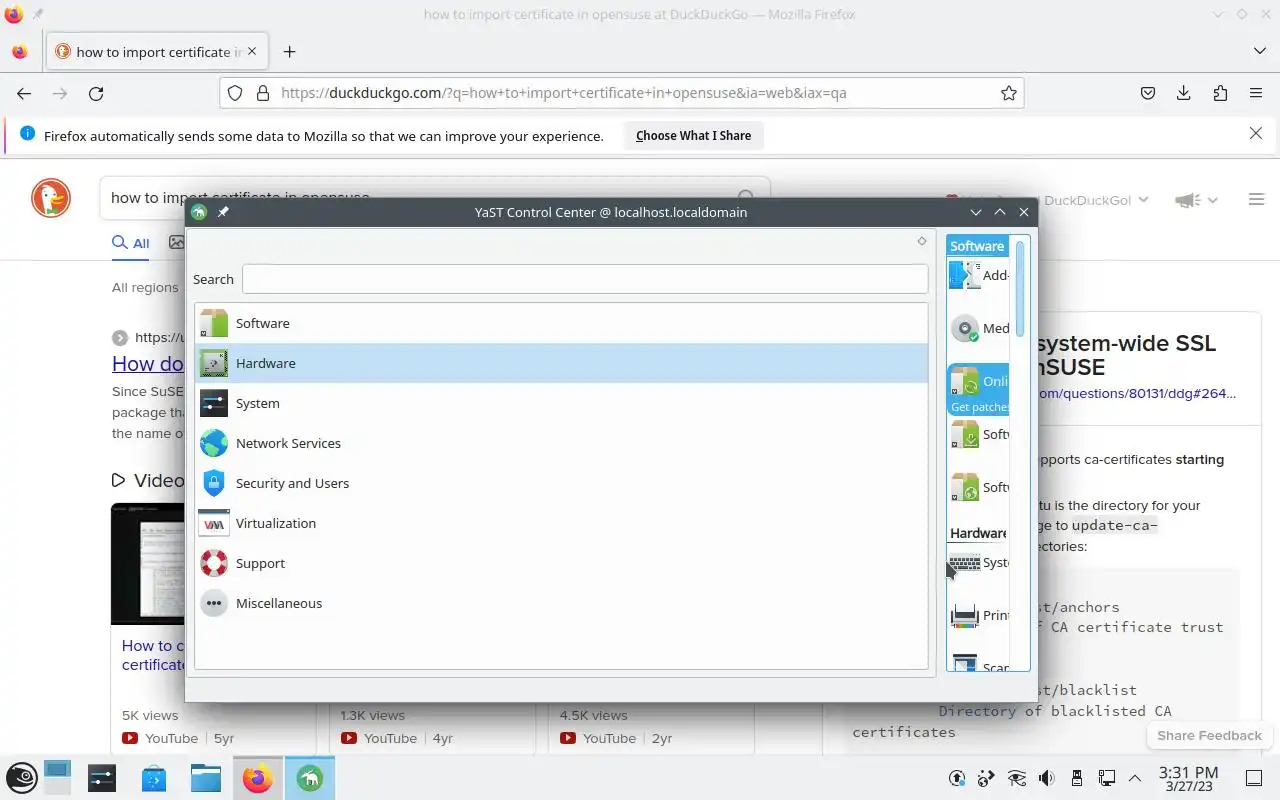Open the 'How do' search result link

[x=148, y=364]
